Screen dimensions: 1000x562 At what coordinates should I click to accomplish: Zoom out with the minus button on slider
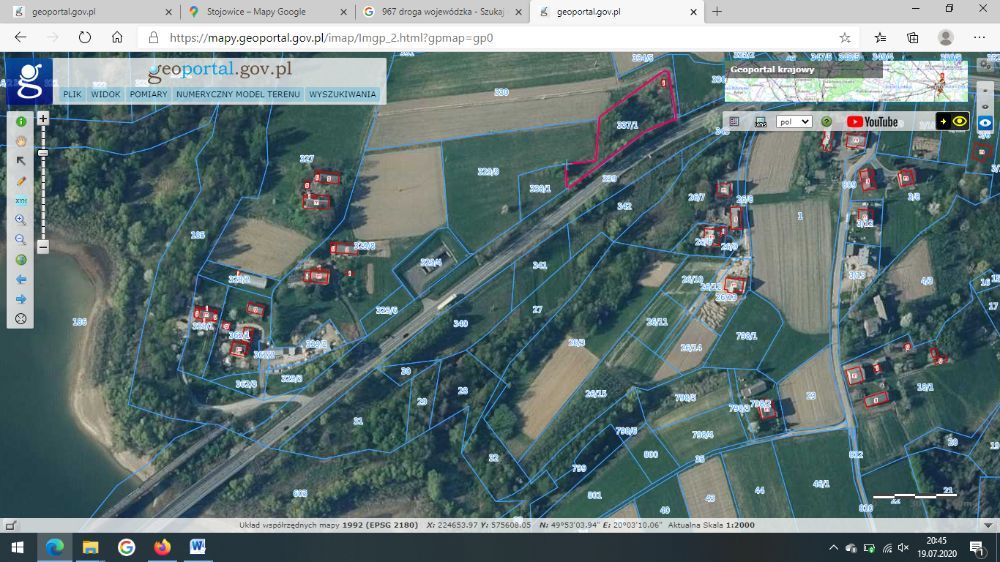pyautogui.click(x=43, y=246)
